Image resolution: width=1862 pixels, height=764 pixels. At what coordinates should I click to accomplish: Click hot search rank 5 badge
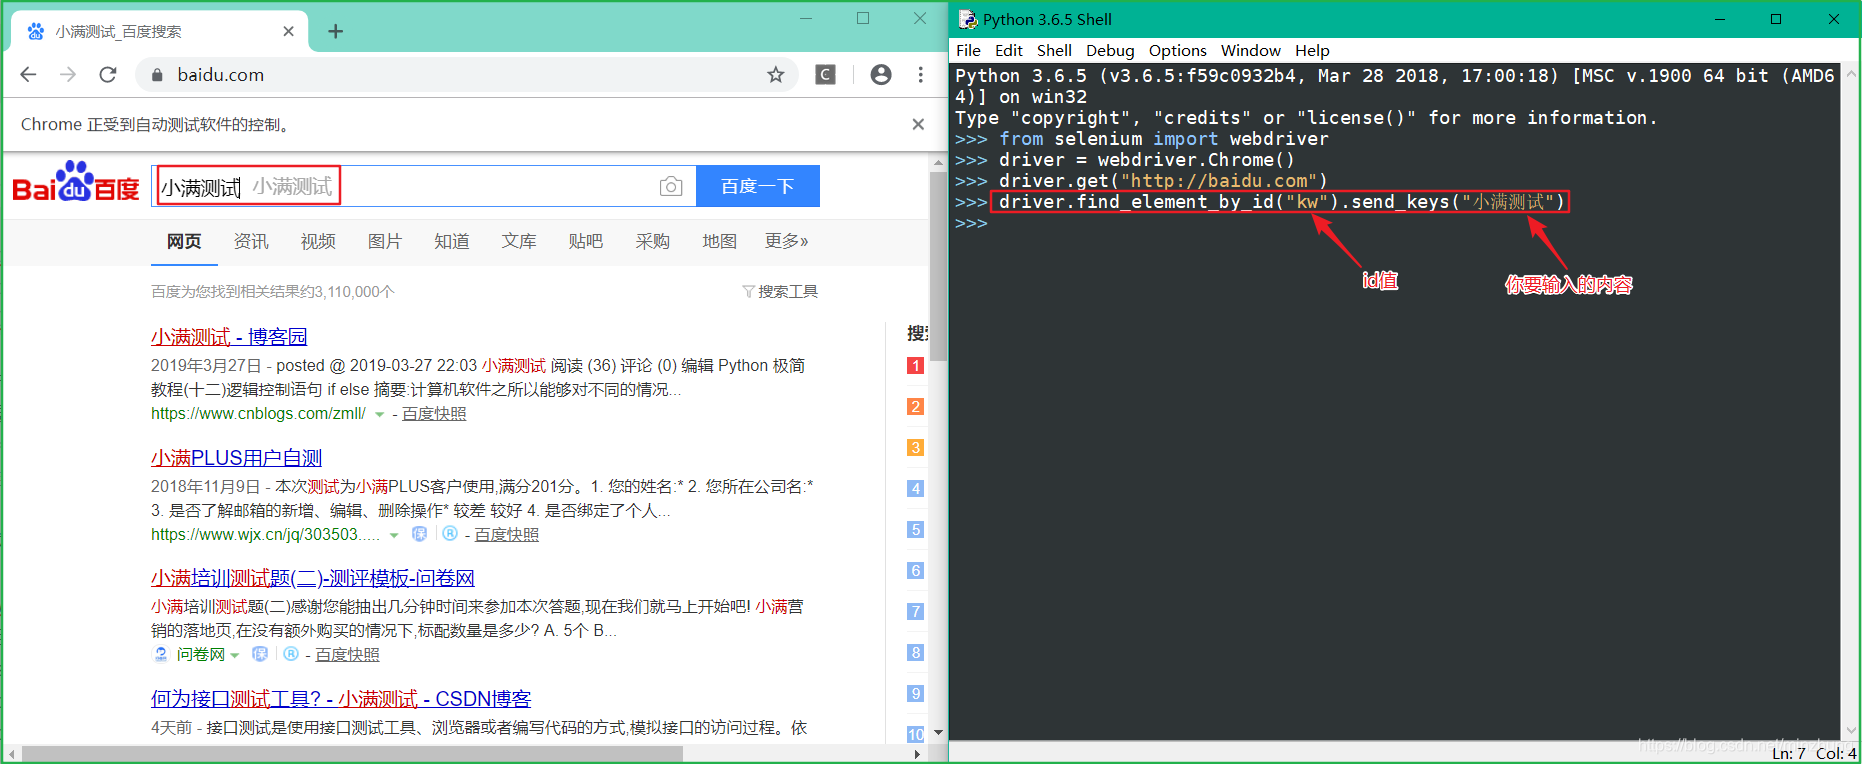click(915, 530)
